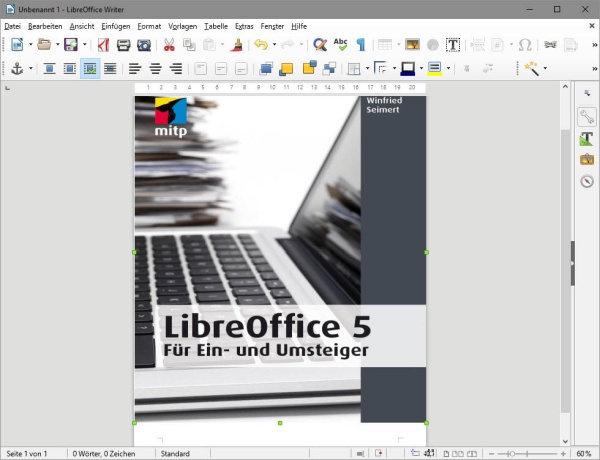
Task: Click the blue border color swatch
Action: tap(408, 69)
